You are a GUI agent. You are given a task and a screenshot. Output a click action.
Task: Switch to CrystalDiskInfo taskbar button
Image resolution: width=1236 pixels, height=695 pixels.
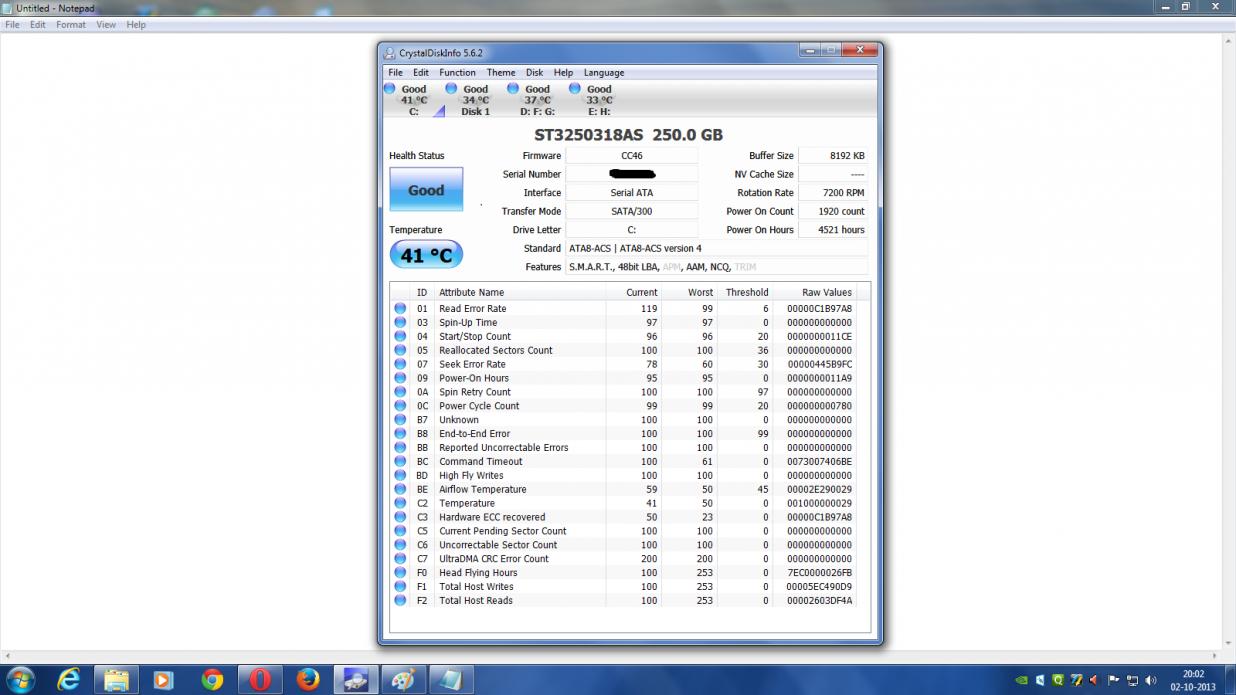(x=356, y=680)
